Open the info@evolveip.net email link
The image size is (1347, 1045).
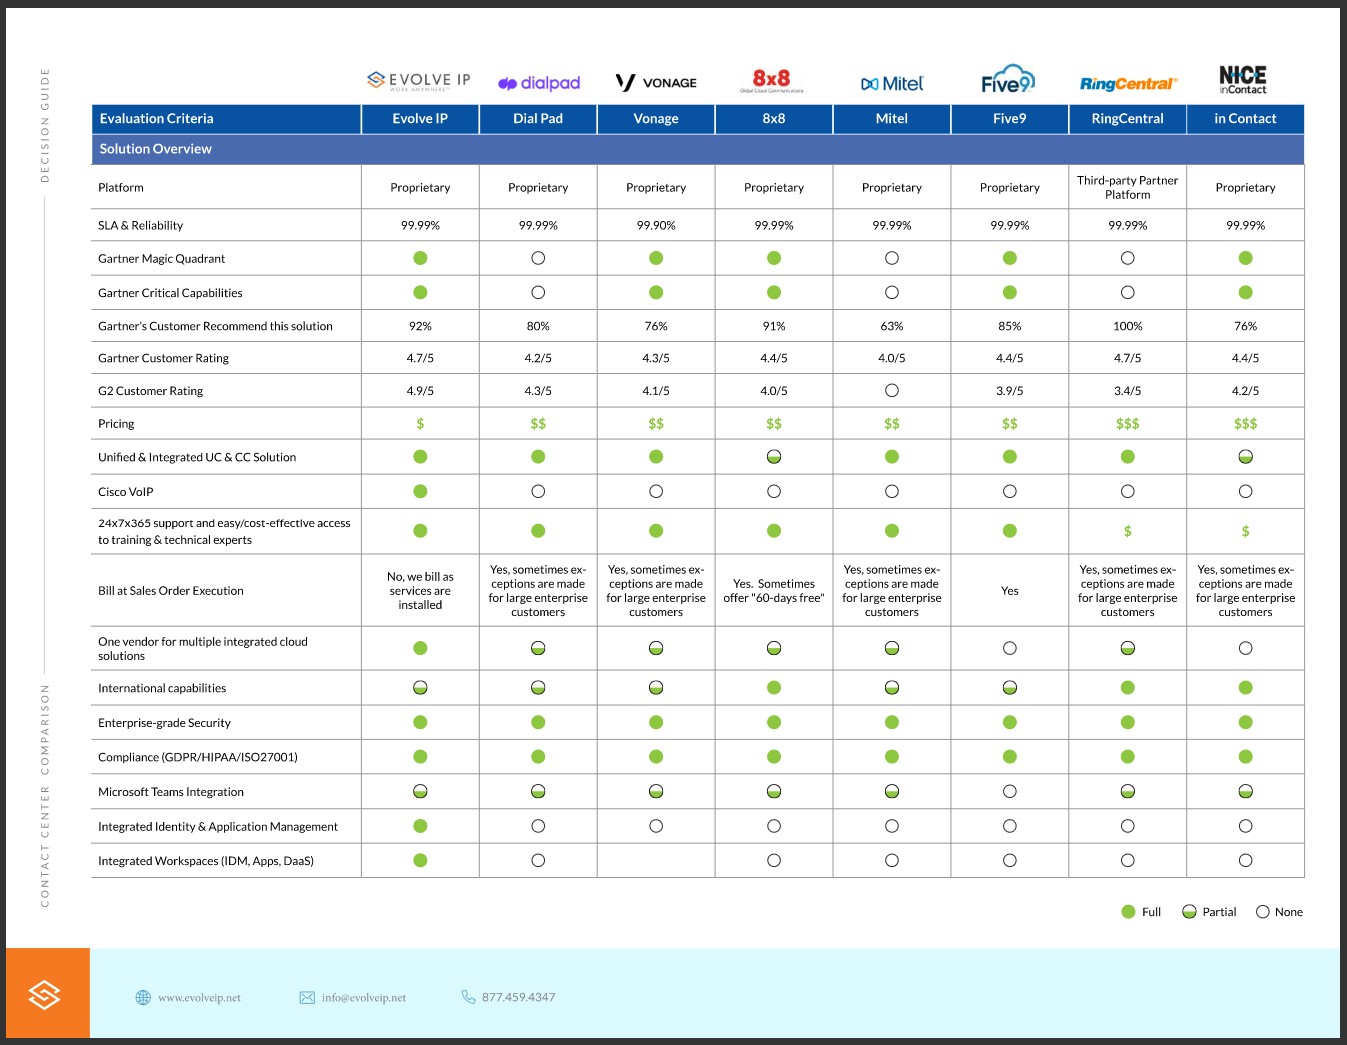364,997
